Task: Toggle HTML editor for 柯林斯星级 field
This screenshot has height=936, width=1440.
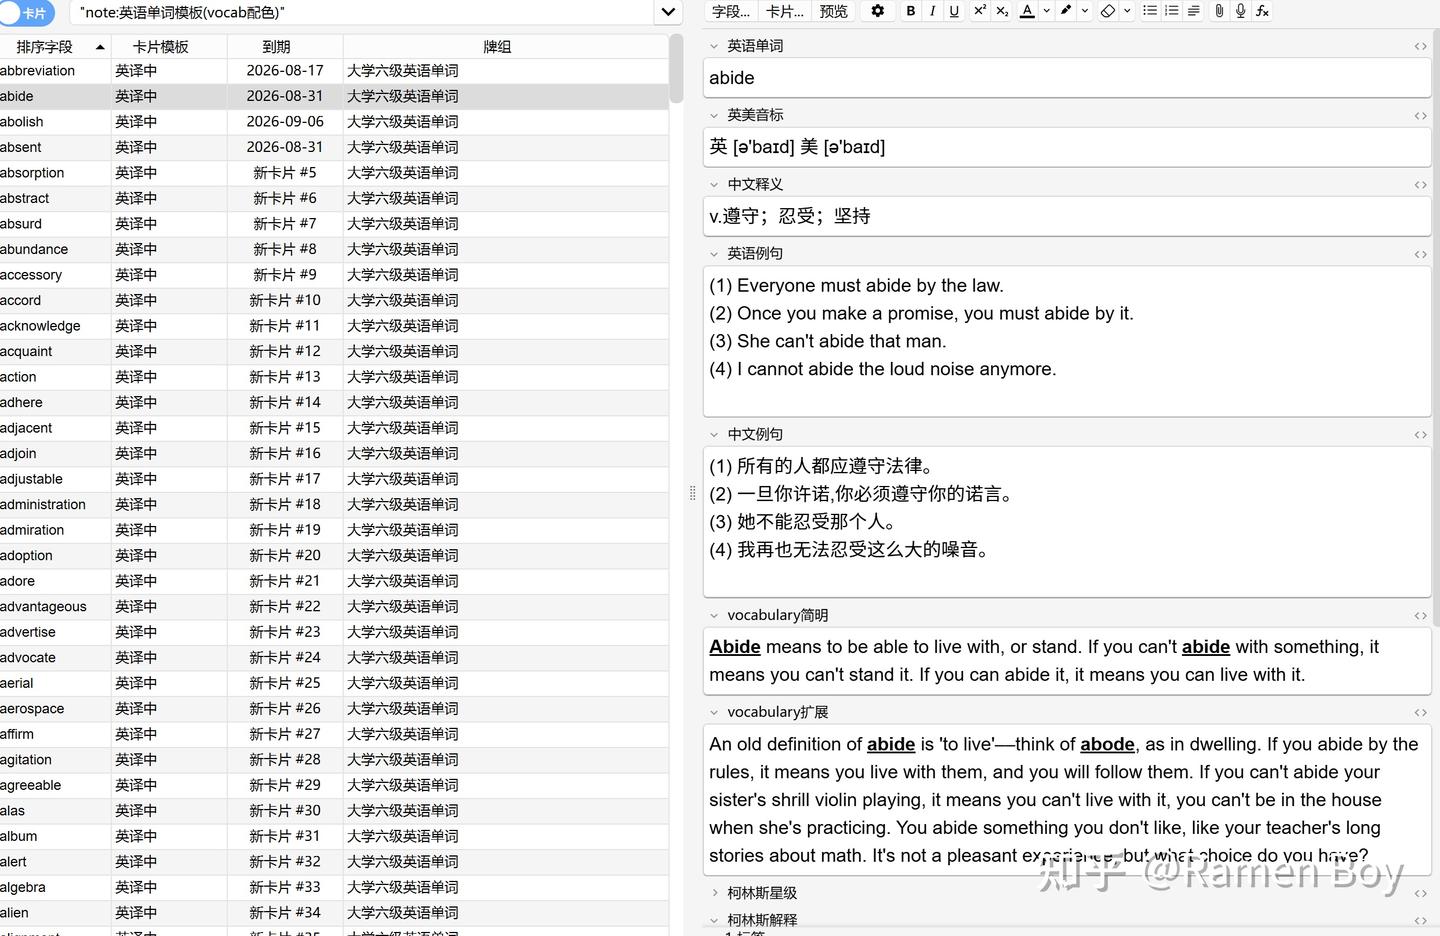Action: tap(1420, 893)
